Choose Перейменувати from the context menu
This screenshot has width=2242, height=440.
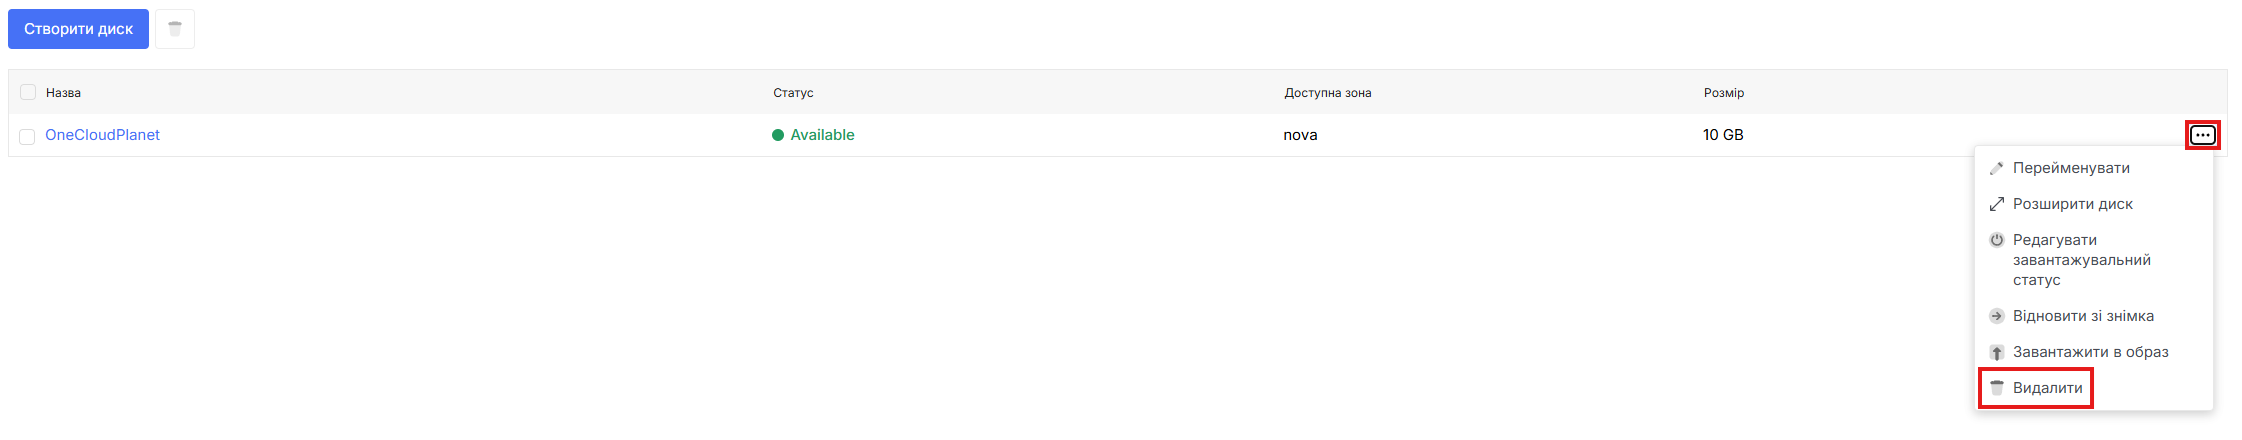point(2071,168)
